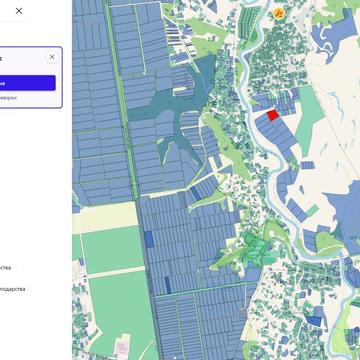Click the solid blue button in the card

(28, 83)
